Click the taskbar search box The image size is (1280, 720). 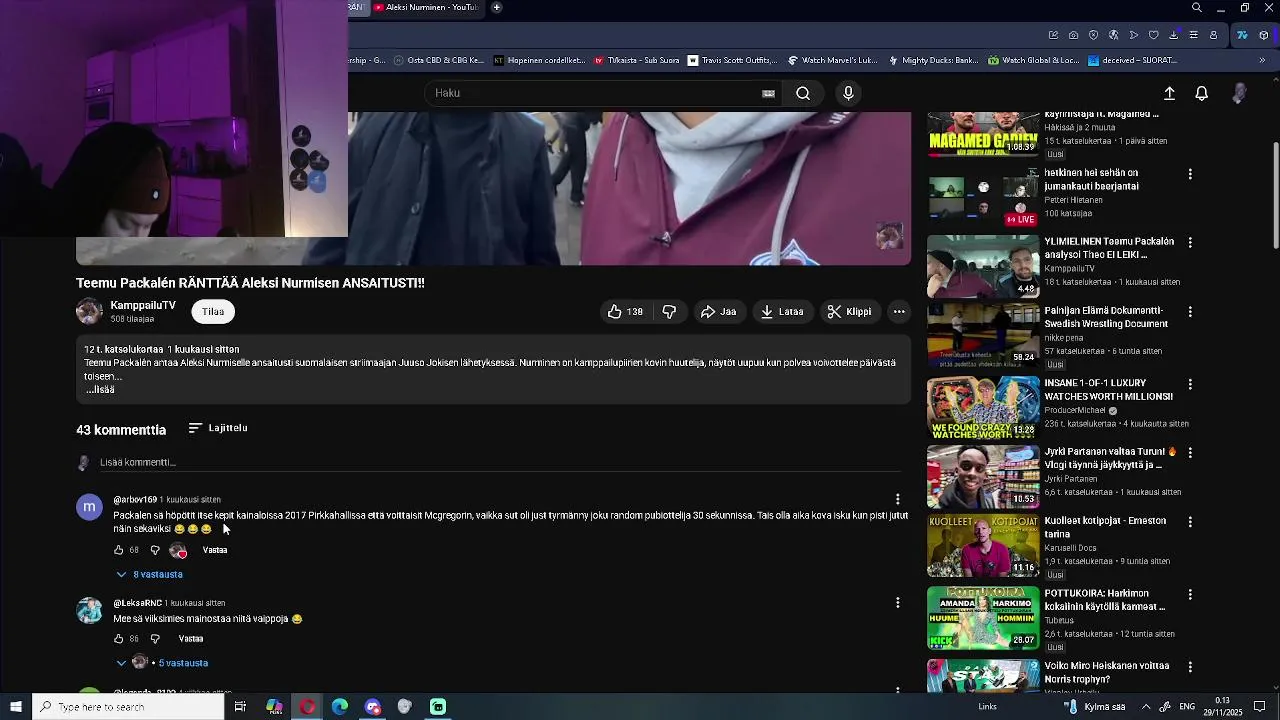click(x=128, y=707)
